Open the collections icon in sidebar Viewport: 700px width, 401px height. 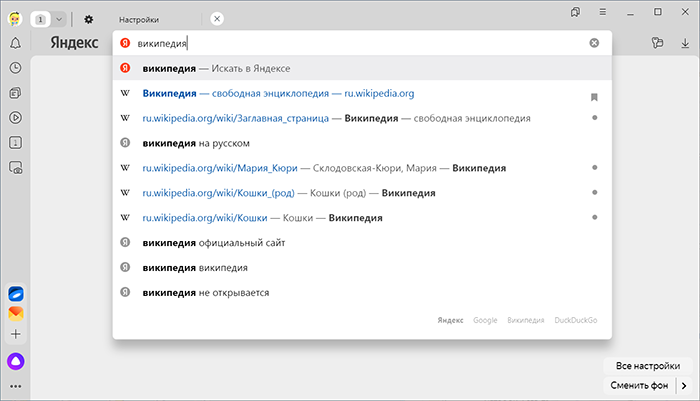(16, 93)
